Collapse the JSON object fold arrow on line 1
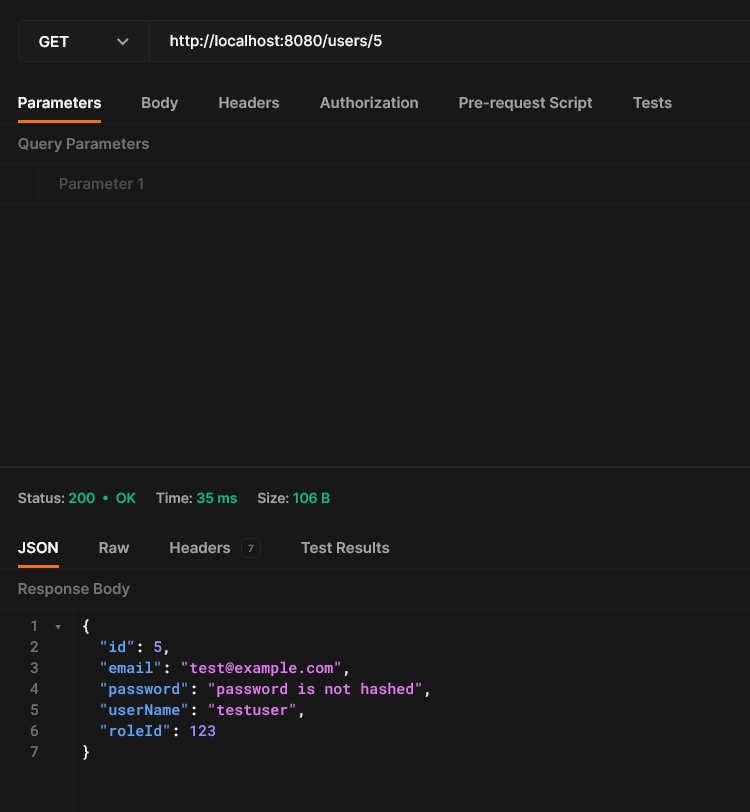This screenshot has height=812, width=750. (58, 627)
